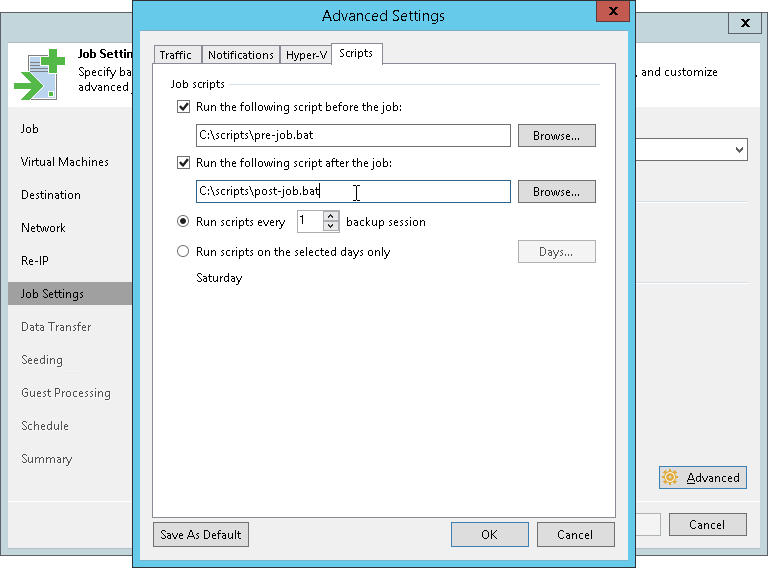Increase backup session count with up arrow

[331, 216]
